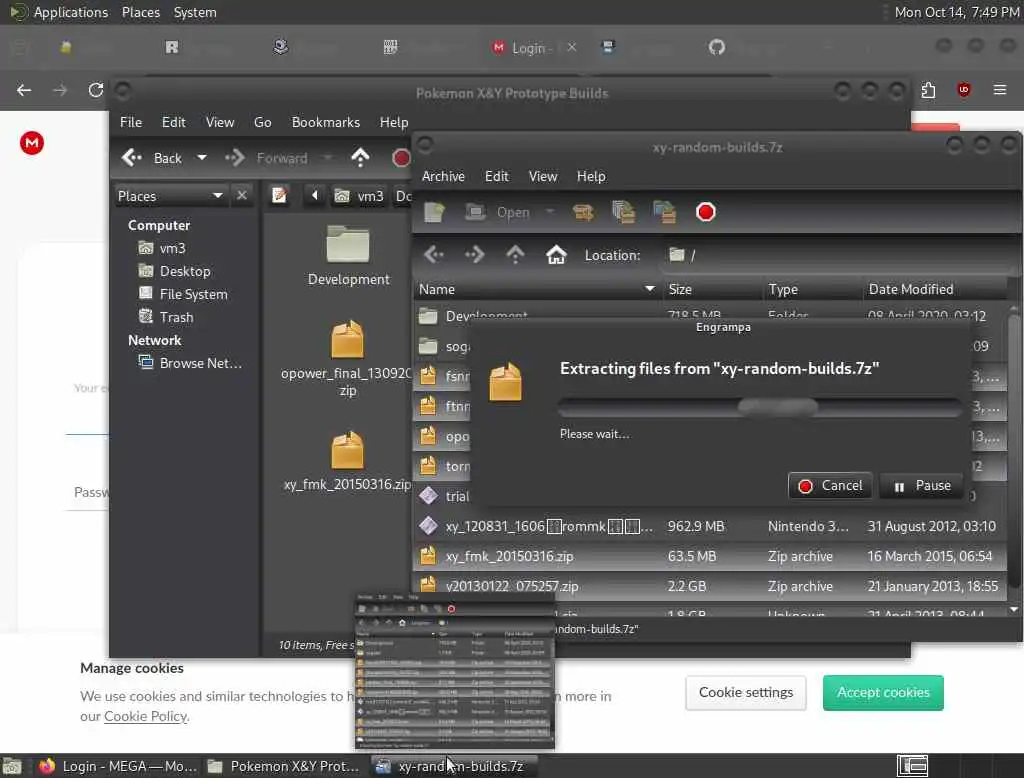
Task: Sort archive list by Type column
Action: click(812, 289)
